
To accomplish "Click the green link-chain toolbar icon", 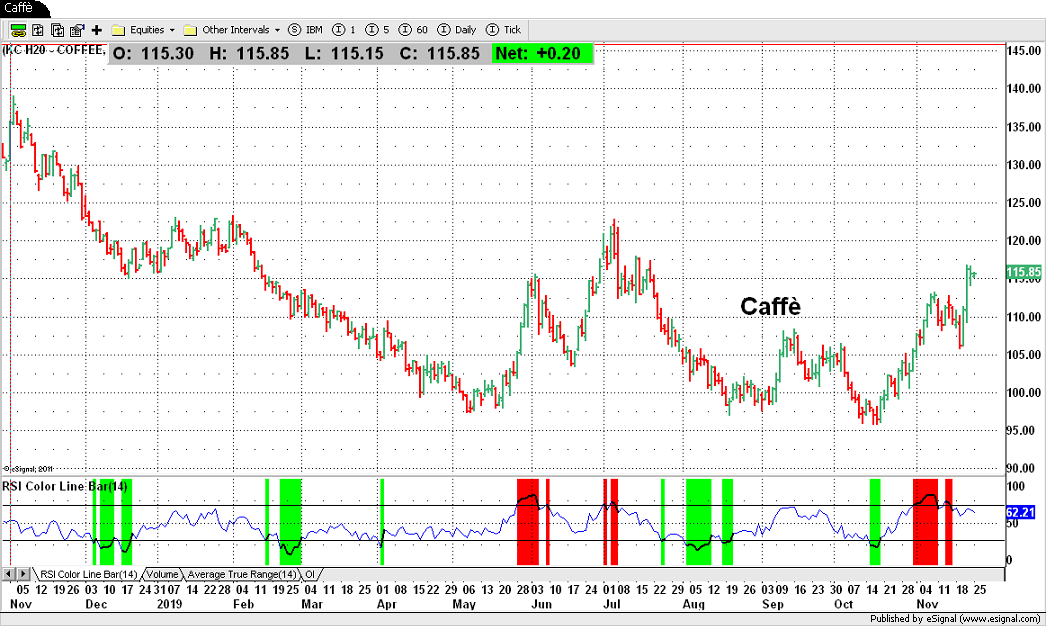I will point(18,30).
